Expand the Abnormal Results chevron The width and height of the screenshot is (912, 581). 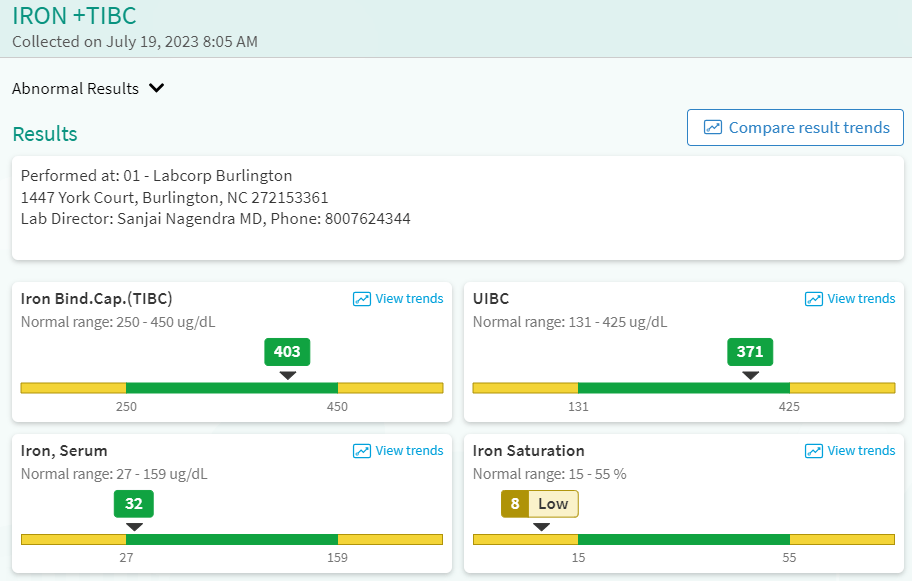[x=156, y=88]
